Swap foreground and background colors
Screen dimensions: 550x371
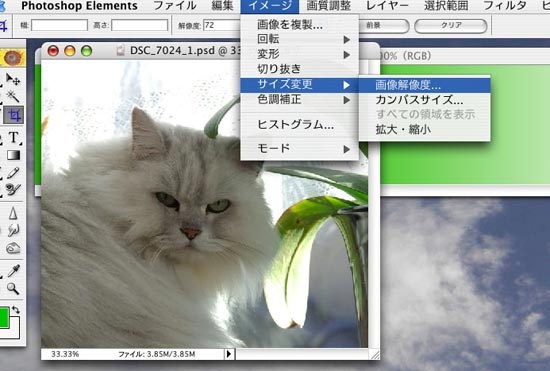[x=16, y=310]
